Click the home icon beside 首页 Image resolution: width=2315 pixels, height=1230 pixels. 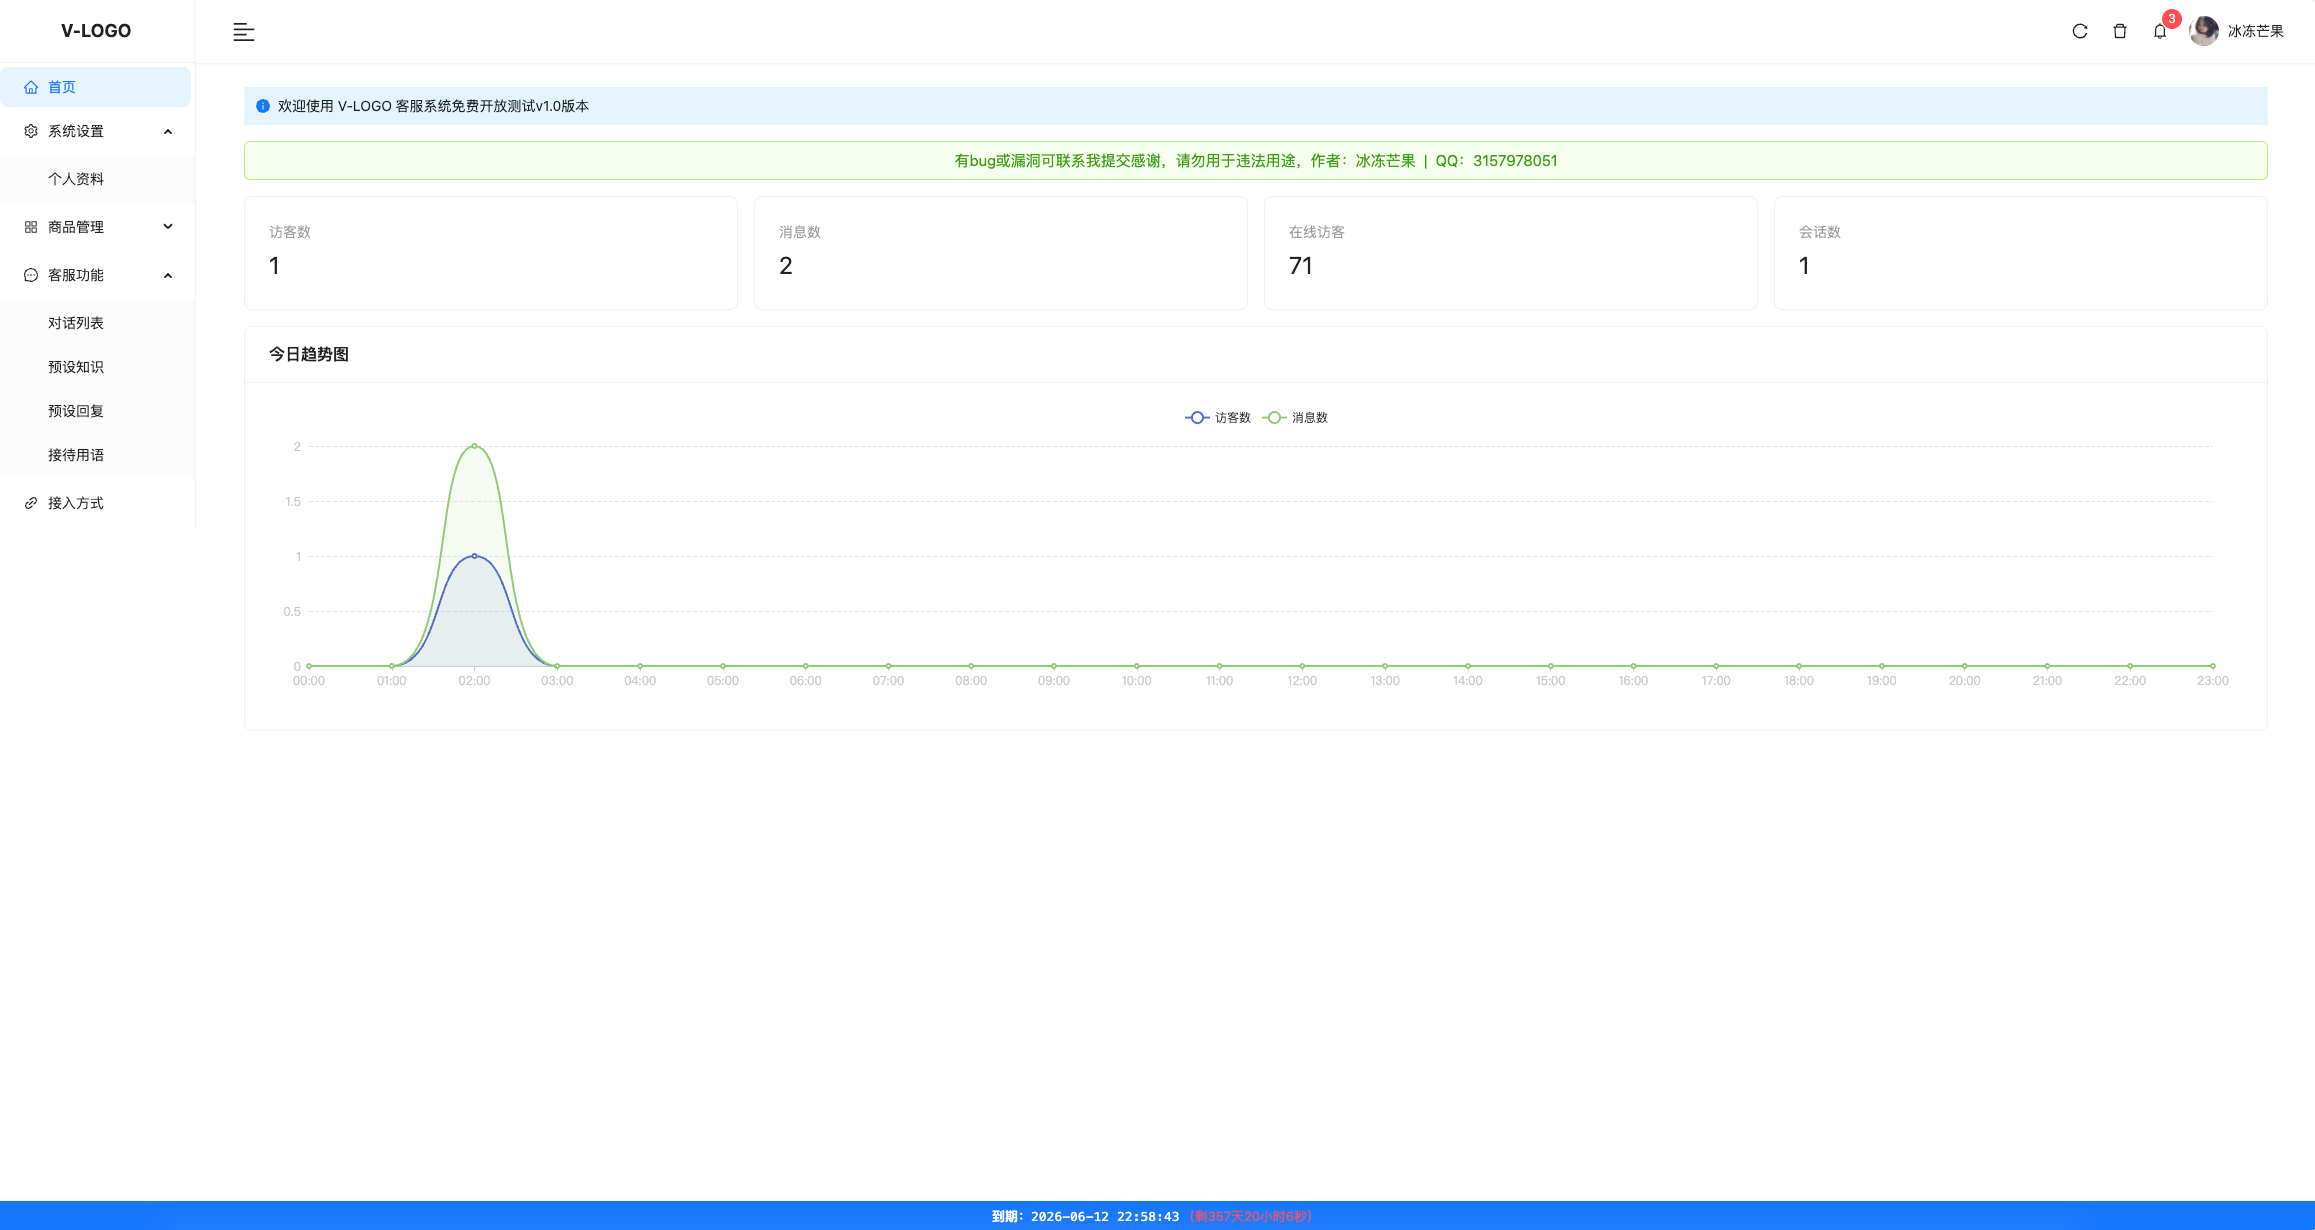click(31, 87)
